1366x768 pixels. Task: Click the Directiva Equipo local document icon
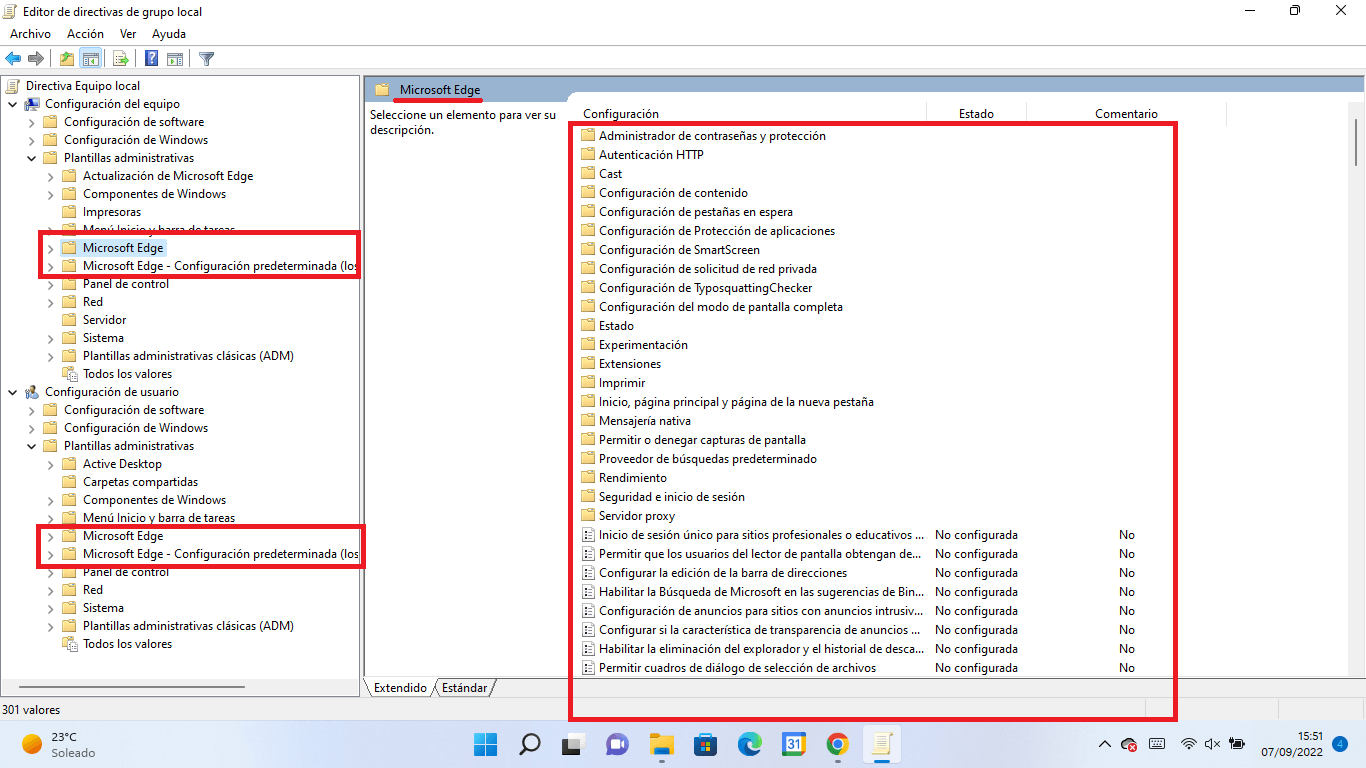pyautogui.click(x=13, y=86)
